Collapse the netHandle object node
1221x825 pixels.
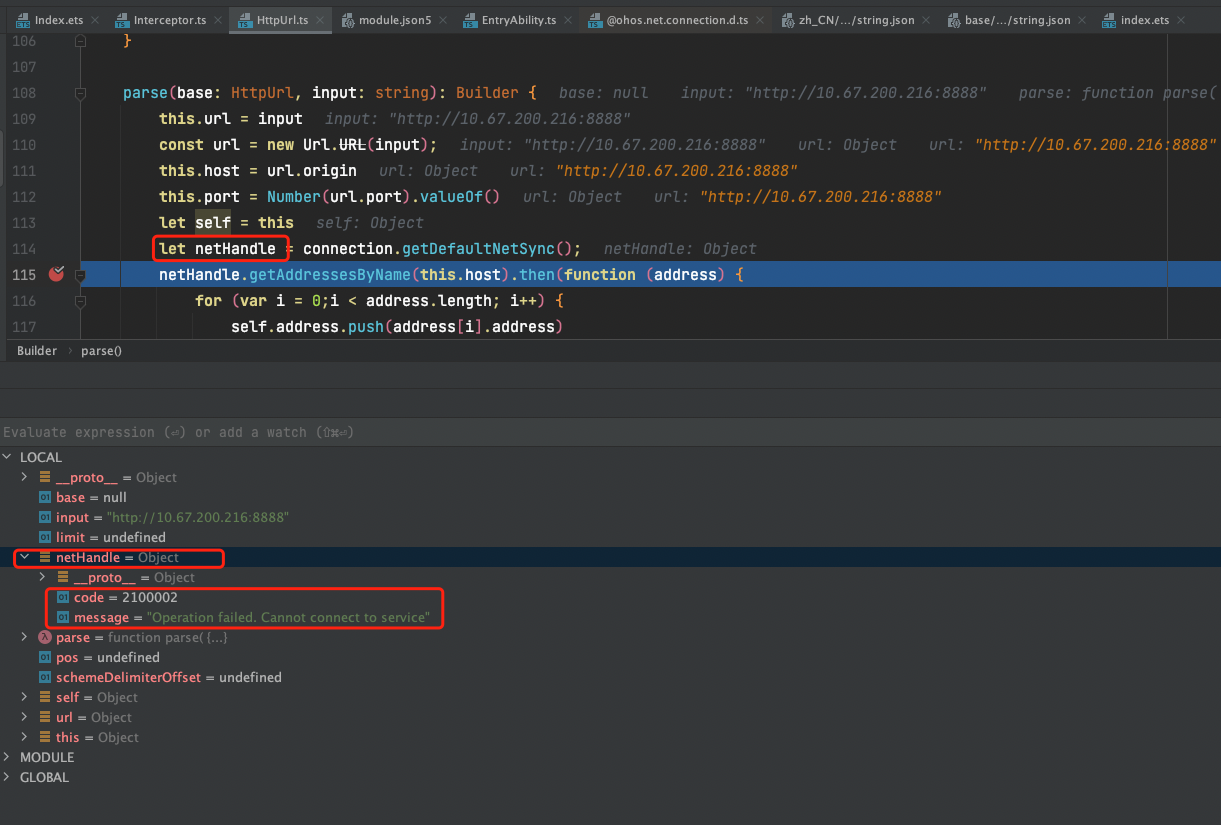25,557
